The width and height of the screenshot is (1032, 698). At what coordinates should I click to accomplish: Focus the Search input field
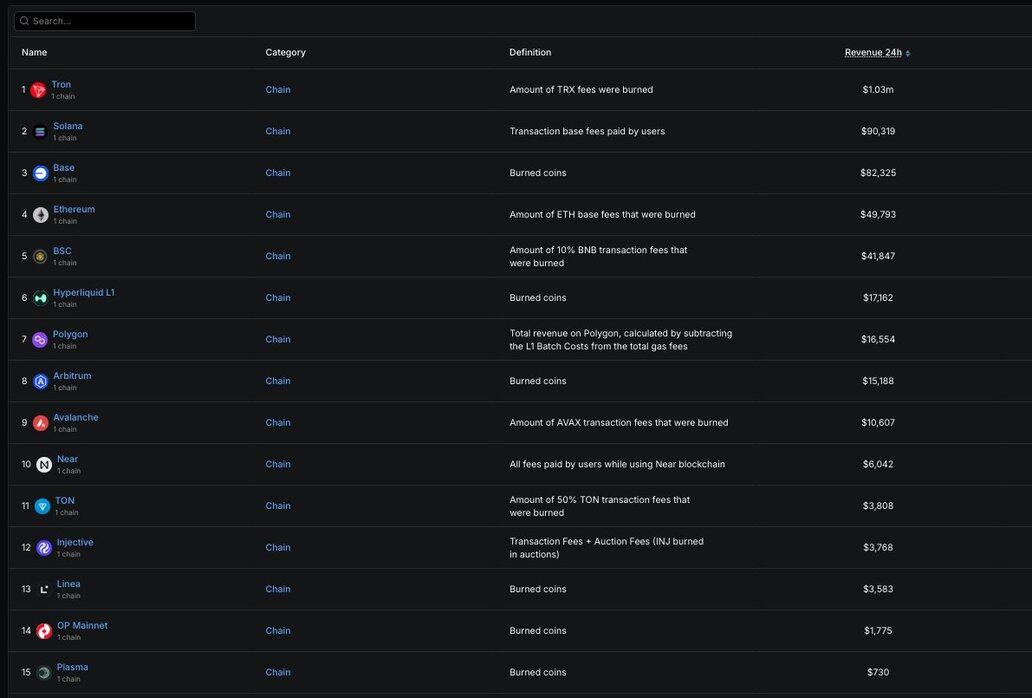point(110,21)
